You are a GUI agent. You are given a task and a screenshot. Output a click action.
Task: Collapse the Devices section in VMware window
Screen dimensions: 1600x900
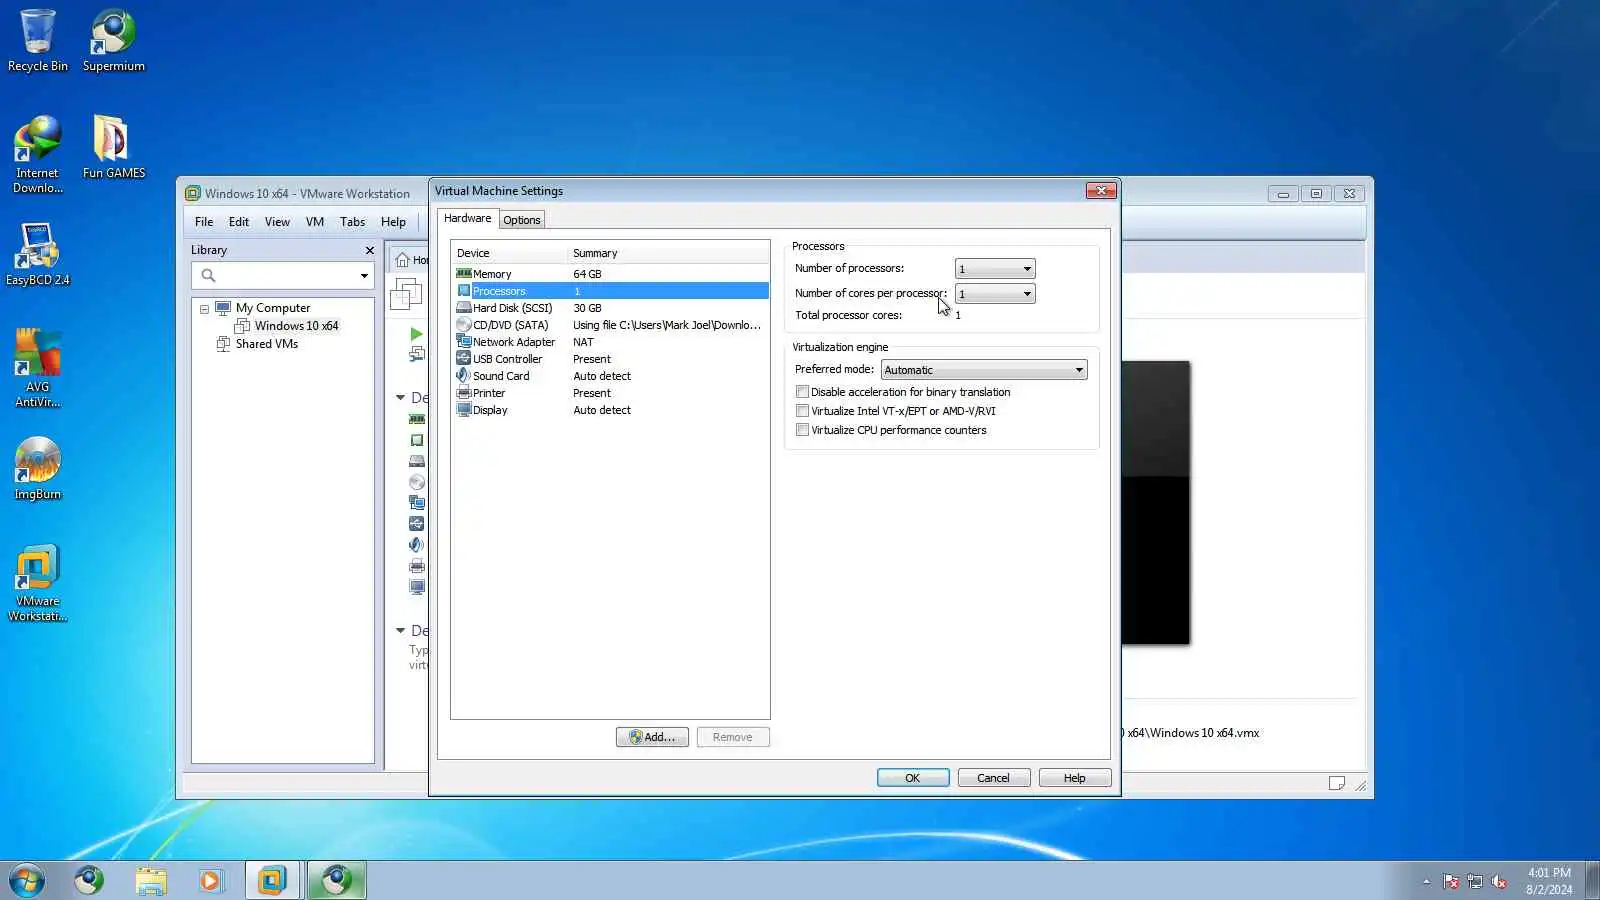pyautogui.click(x=401, y=398)
